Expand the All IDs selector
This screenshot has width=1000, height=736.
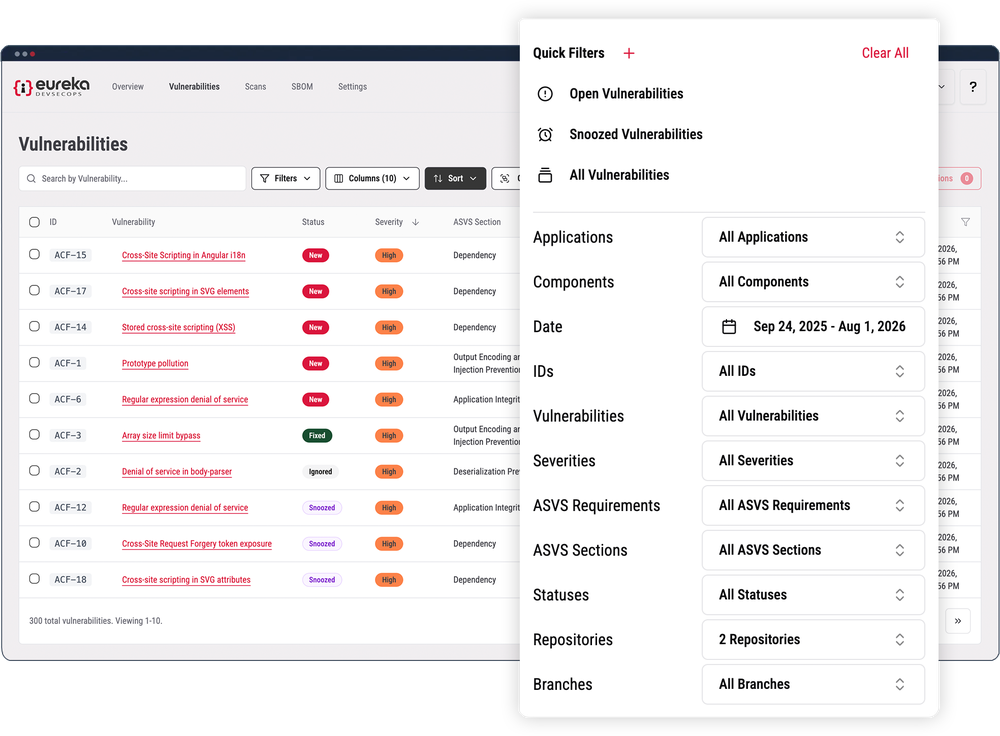pyautogui.click(x=813, y=371)
